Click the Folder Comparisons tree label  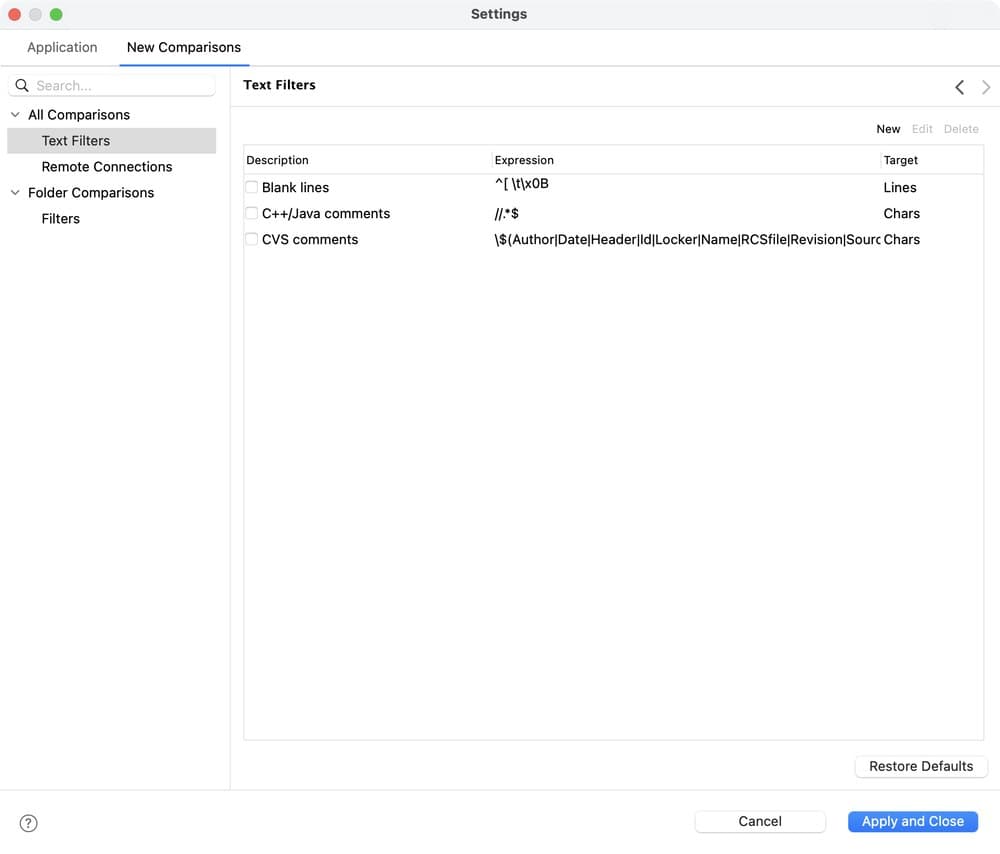(x=91, y=193)
